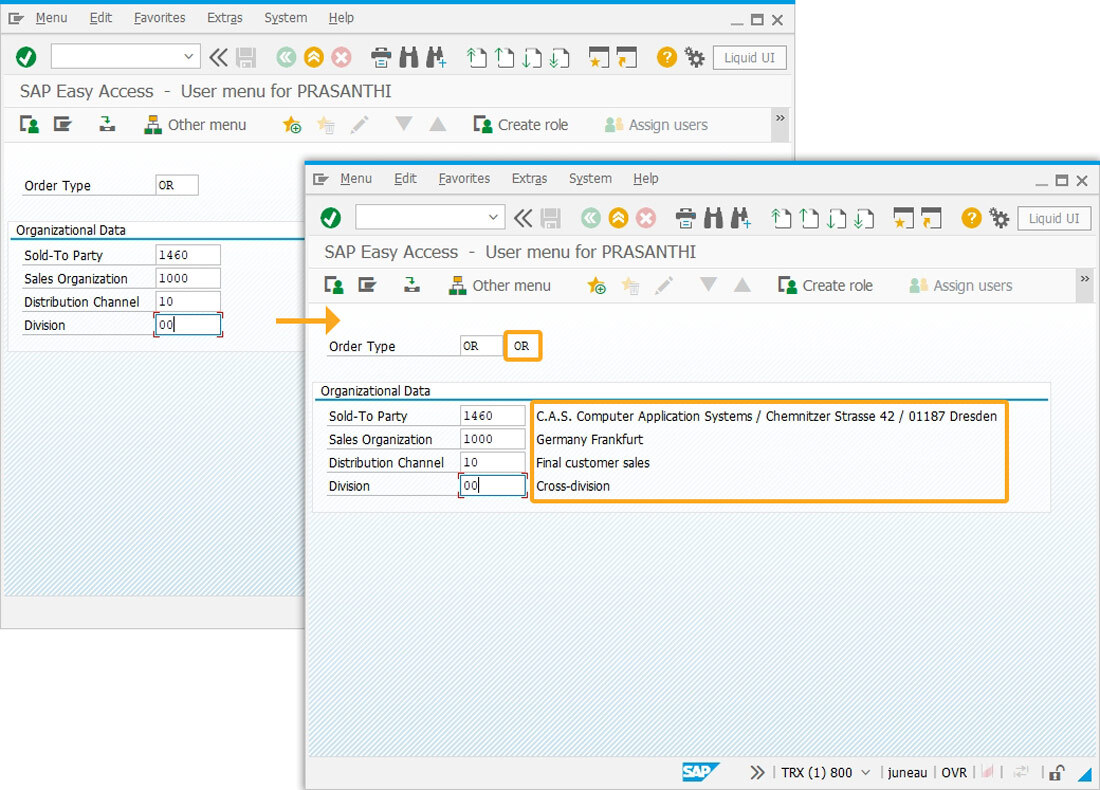The width and height of the screenshot is (1100, 790).
Task: Click the Help question mark in front window
Action: point(971,218)
